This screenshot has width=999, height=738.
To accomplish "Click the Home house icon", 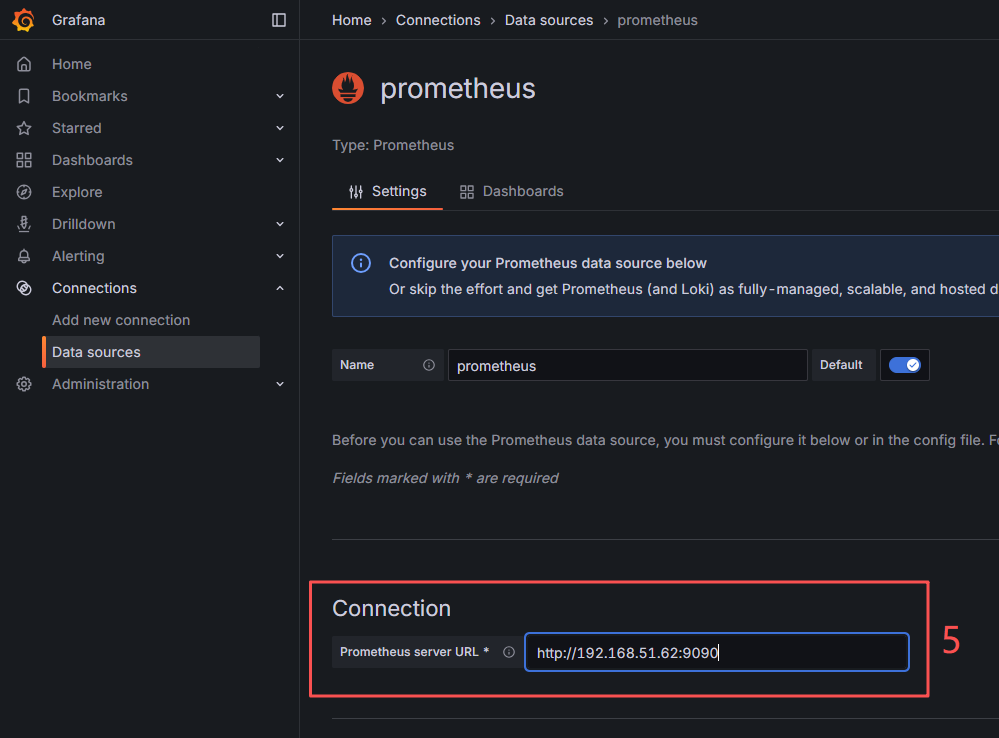I will (24, 64).
